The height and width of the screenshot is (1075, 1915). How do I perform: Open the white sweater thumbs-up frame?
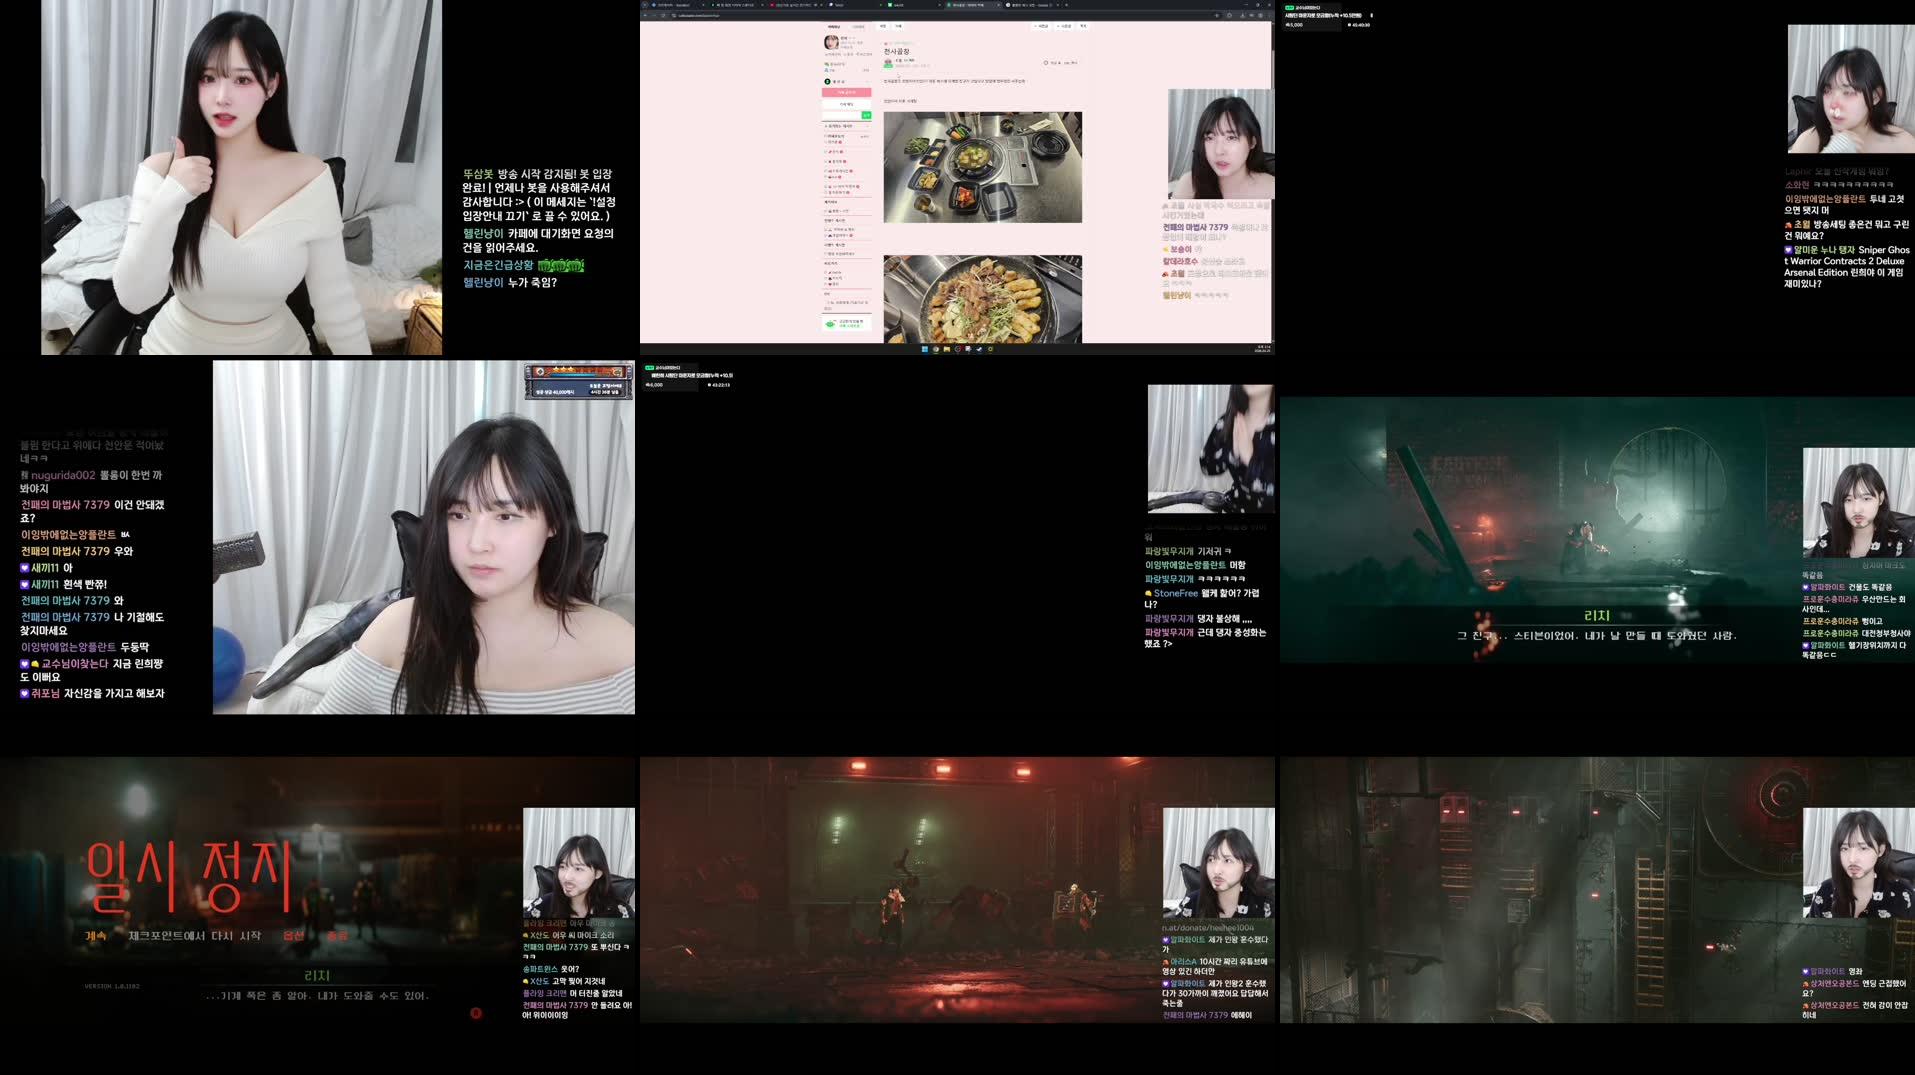[241, 177]
